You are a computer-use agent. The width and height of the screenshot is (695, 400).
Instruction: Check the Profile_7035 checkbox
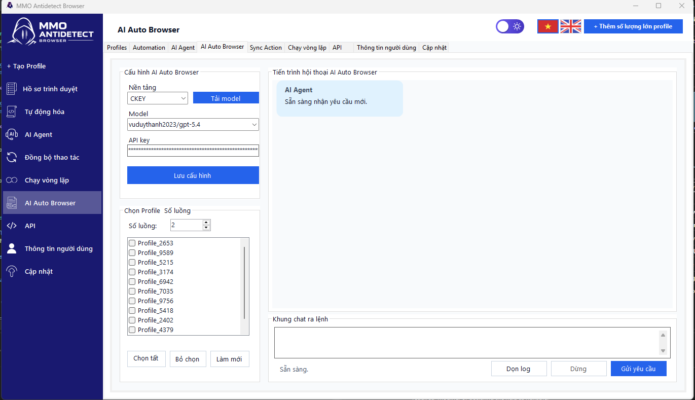132,291
